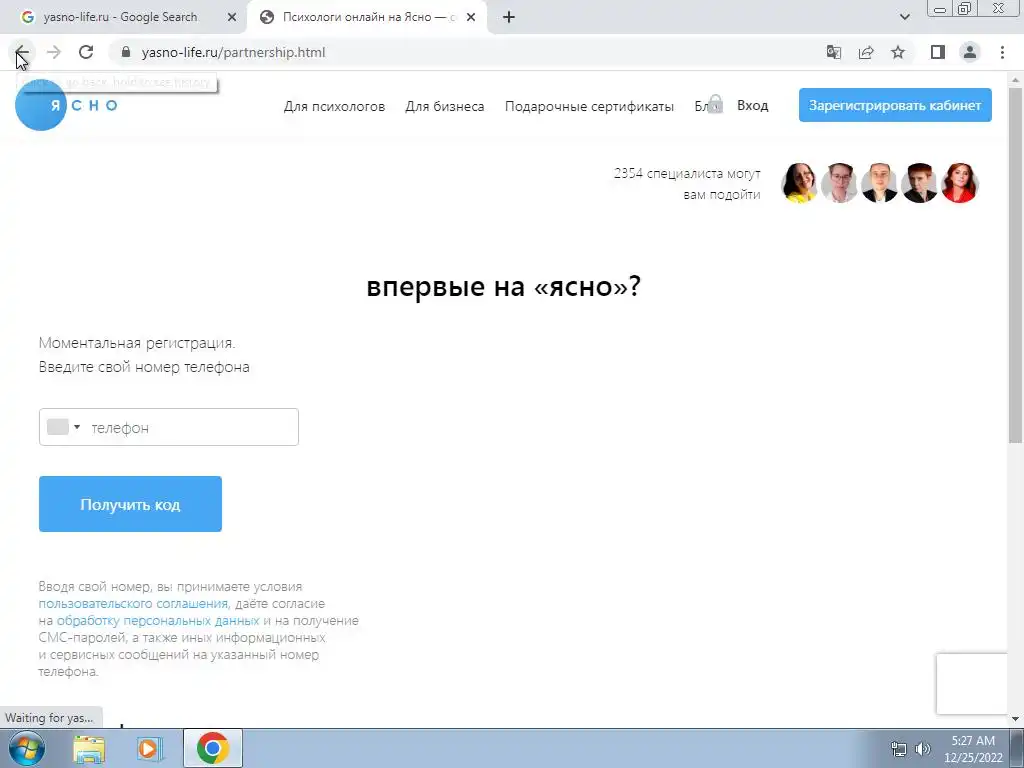Click the share page icon

(866, 52)
